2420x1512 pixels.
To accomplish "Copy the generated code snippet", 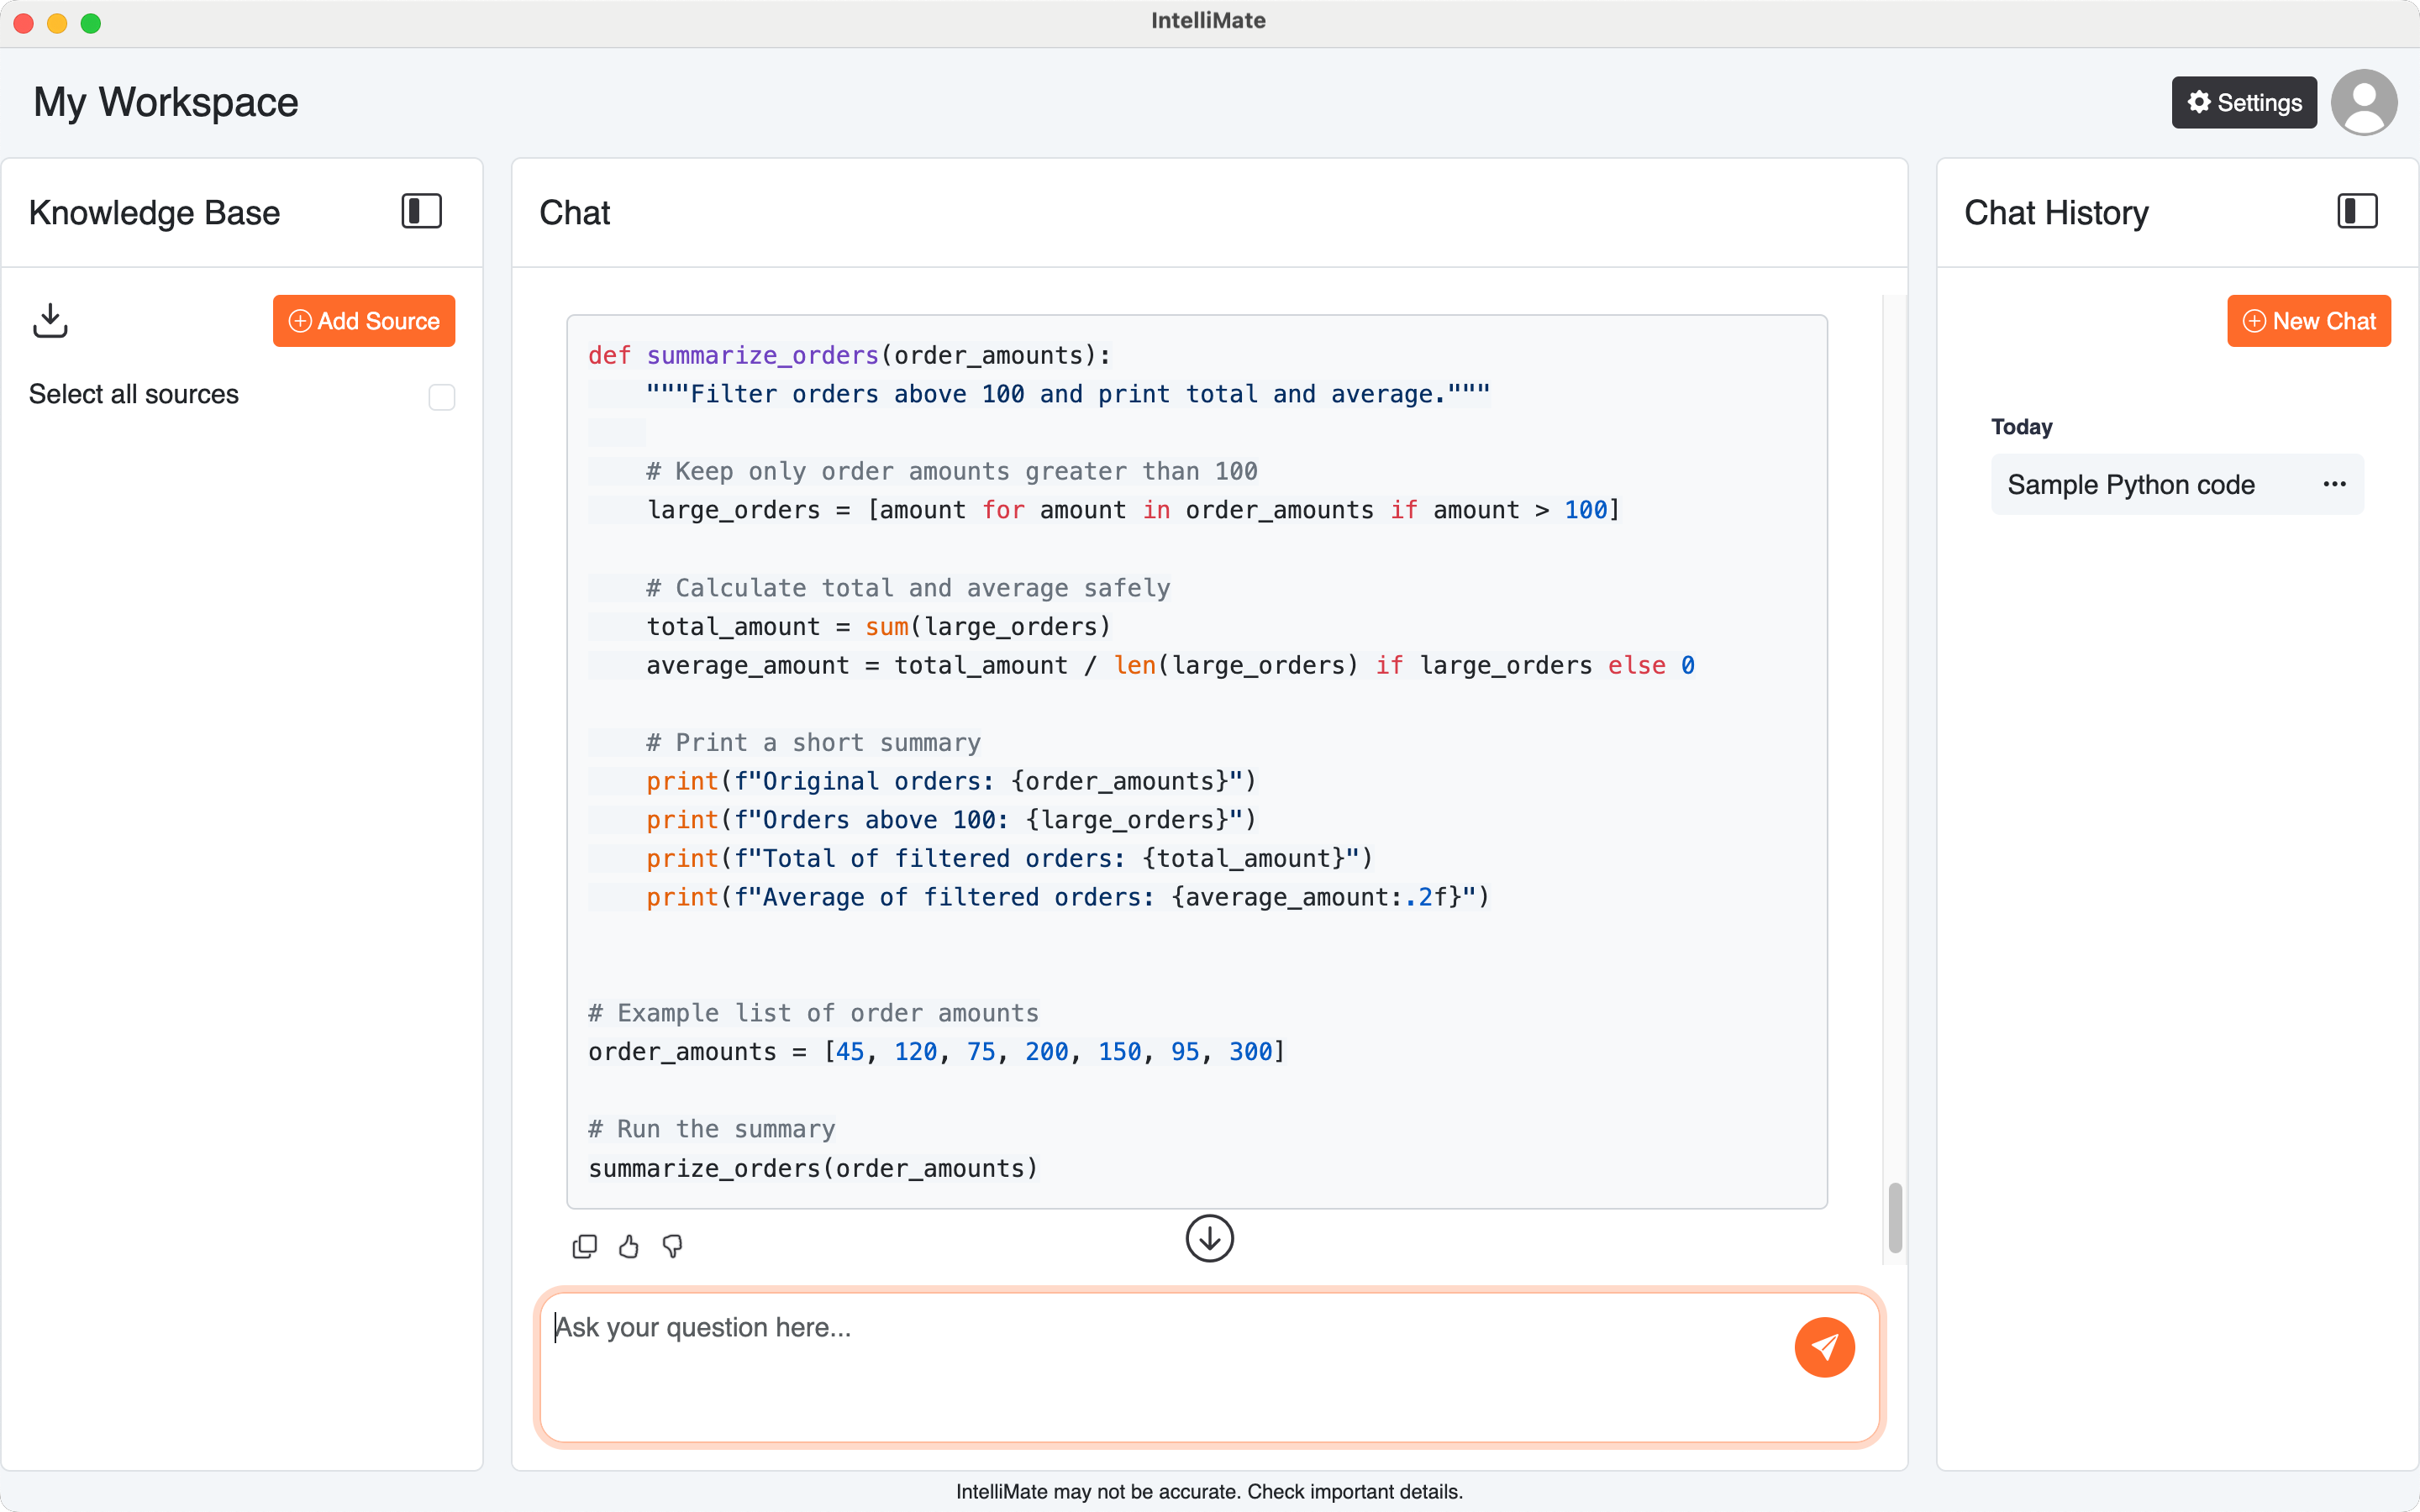I will click(585, 1246).
